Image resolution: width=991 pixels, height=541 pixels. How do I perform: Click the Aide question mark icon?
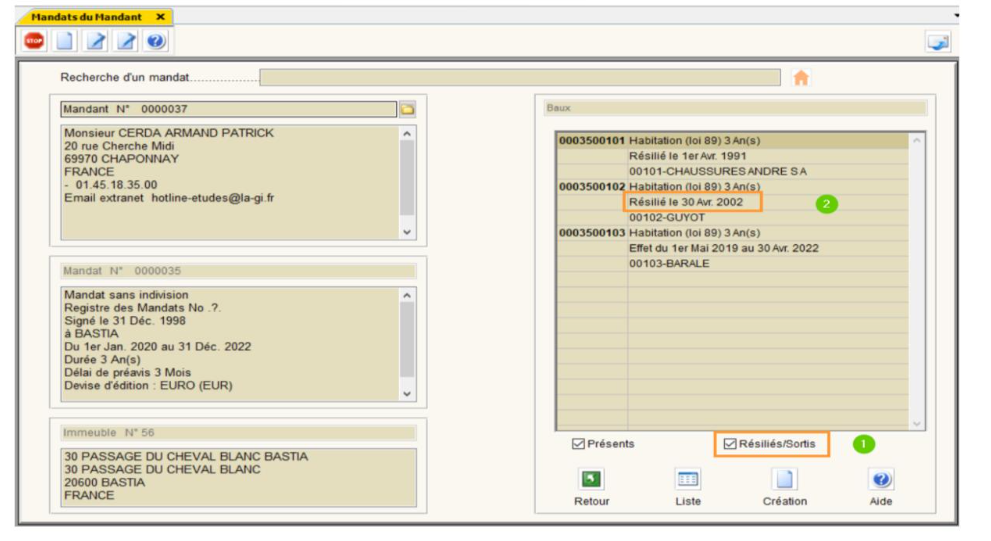coord(881,479)
